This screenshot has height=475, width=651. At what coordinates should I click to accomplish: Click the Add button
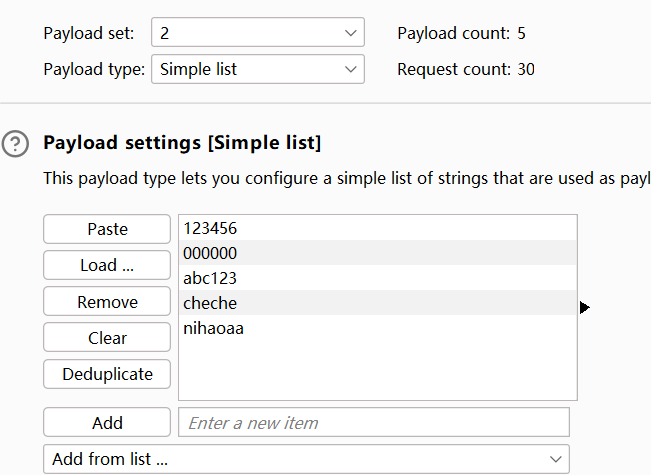pyautogui.click(x=107, y=422)
